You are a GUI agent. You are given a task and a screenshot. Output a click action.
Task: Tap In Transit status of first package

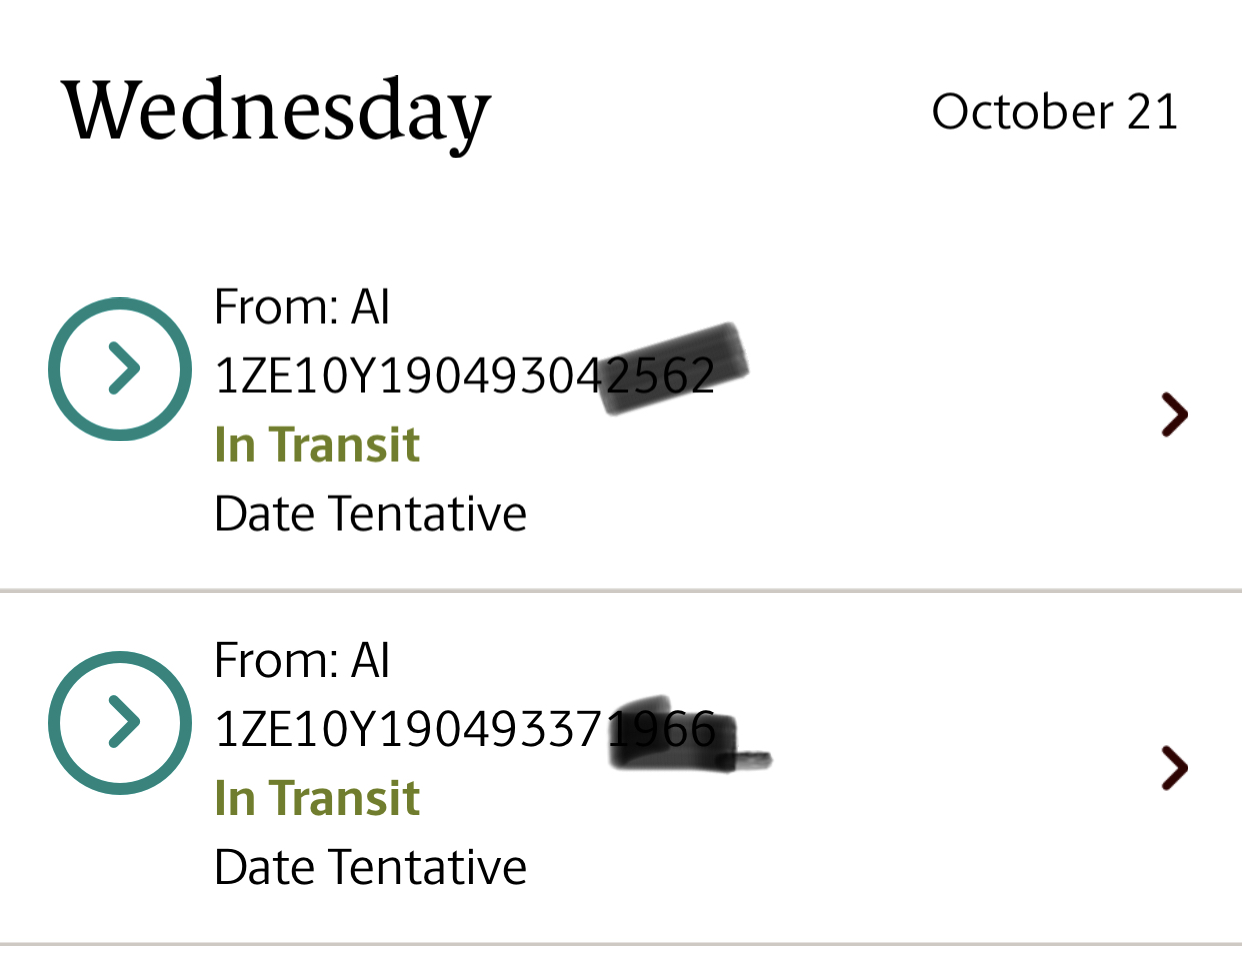(317, 445)
